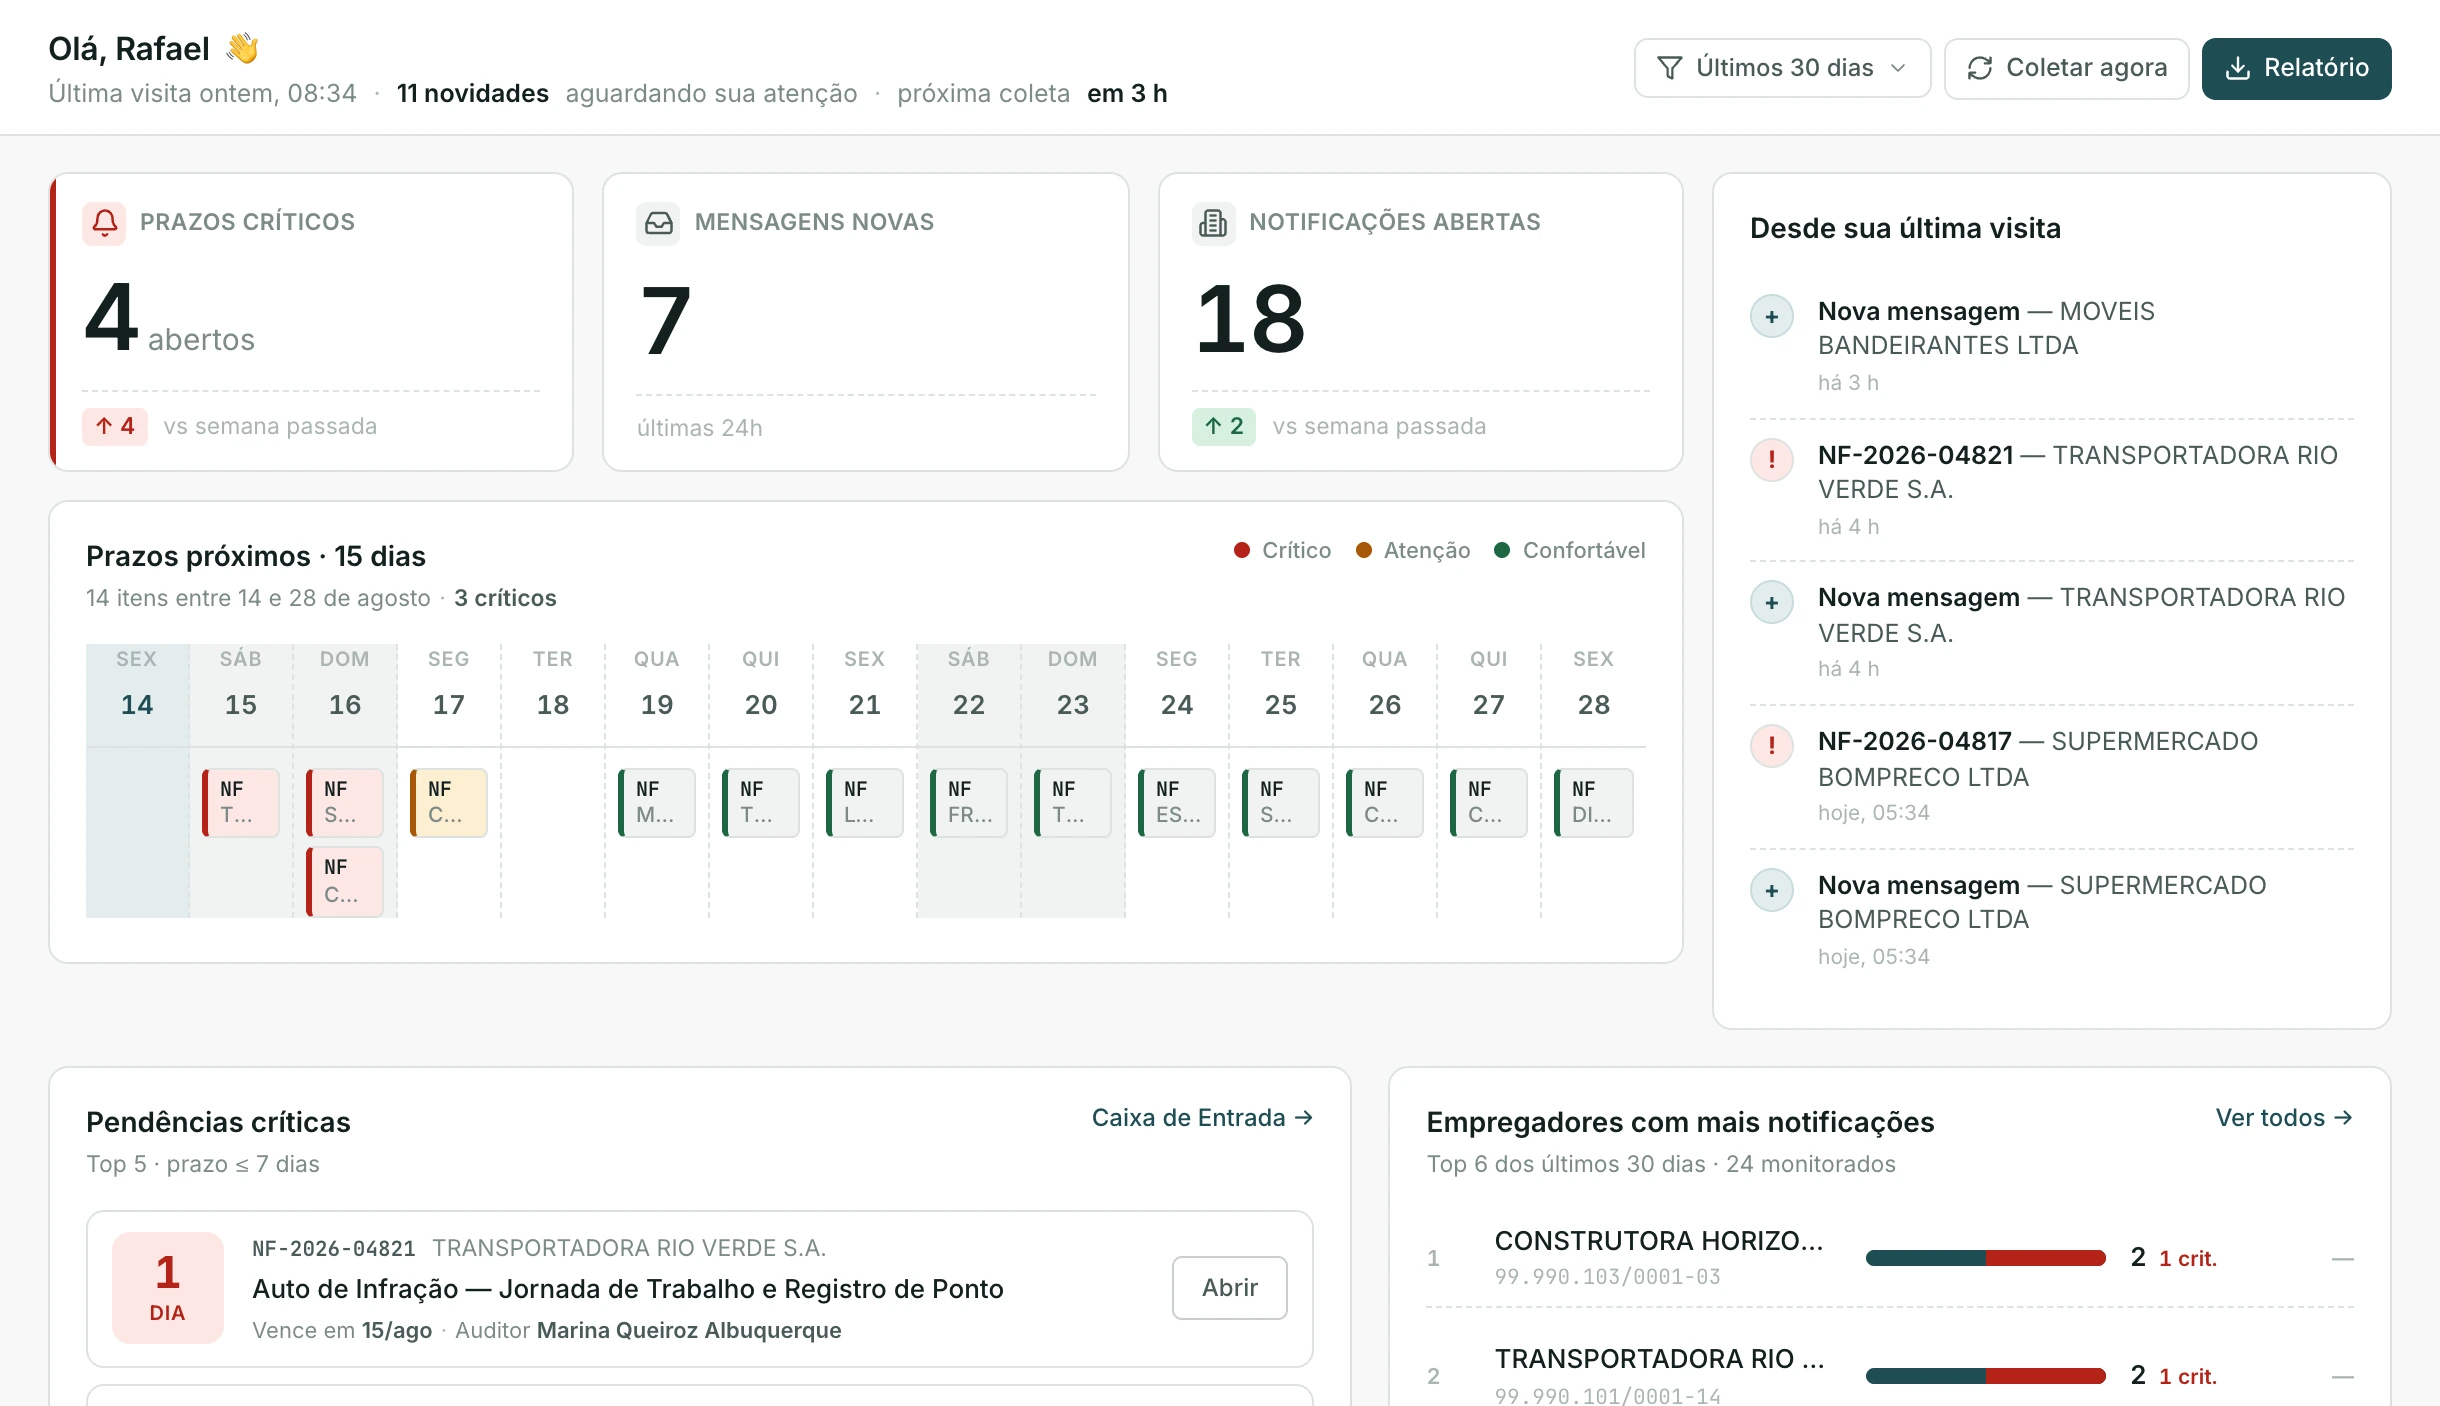2440x1406 pixels.
Task: Click the red 1 DIA deadline badge
Action: coord(167,1288)
